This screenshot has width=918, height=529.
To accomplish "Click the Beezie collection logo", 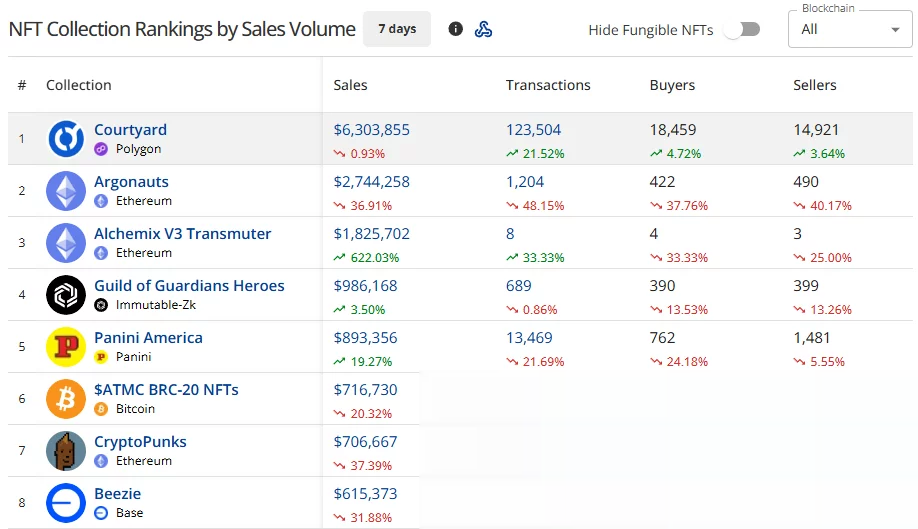I will coord(66,503).
